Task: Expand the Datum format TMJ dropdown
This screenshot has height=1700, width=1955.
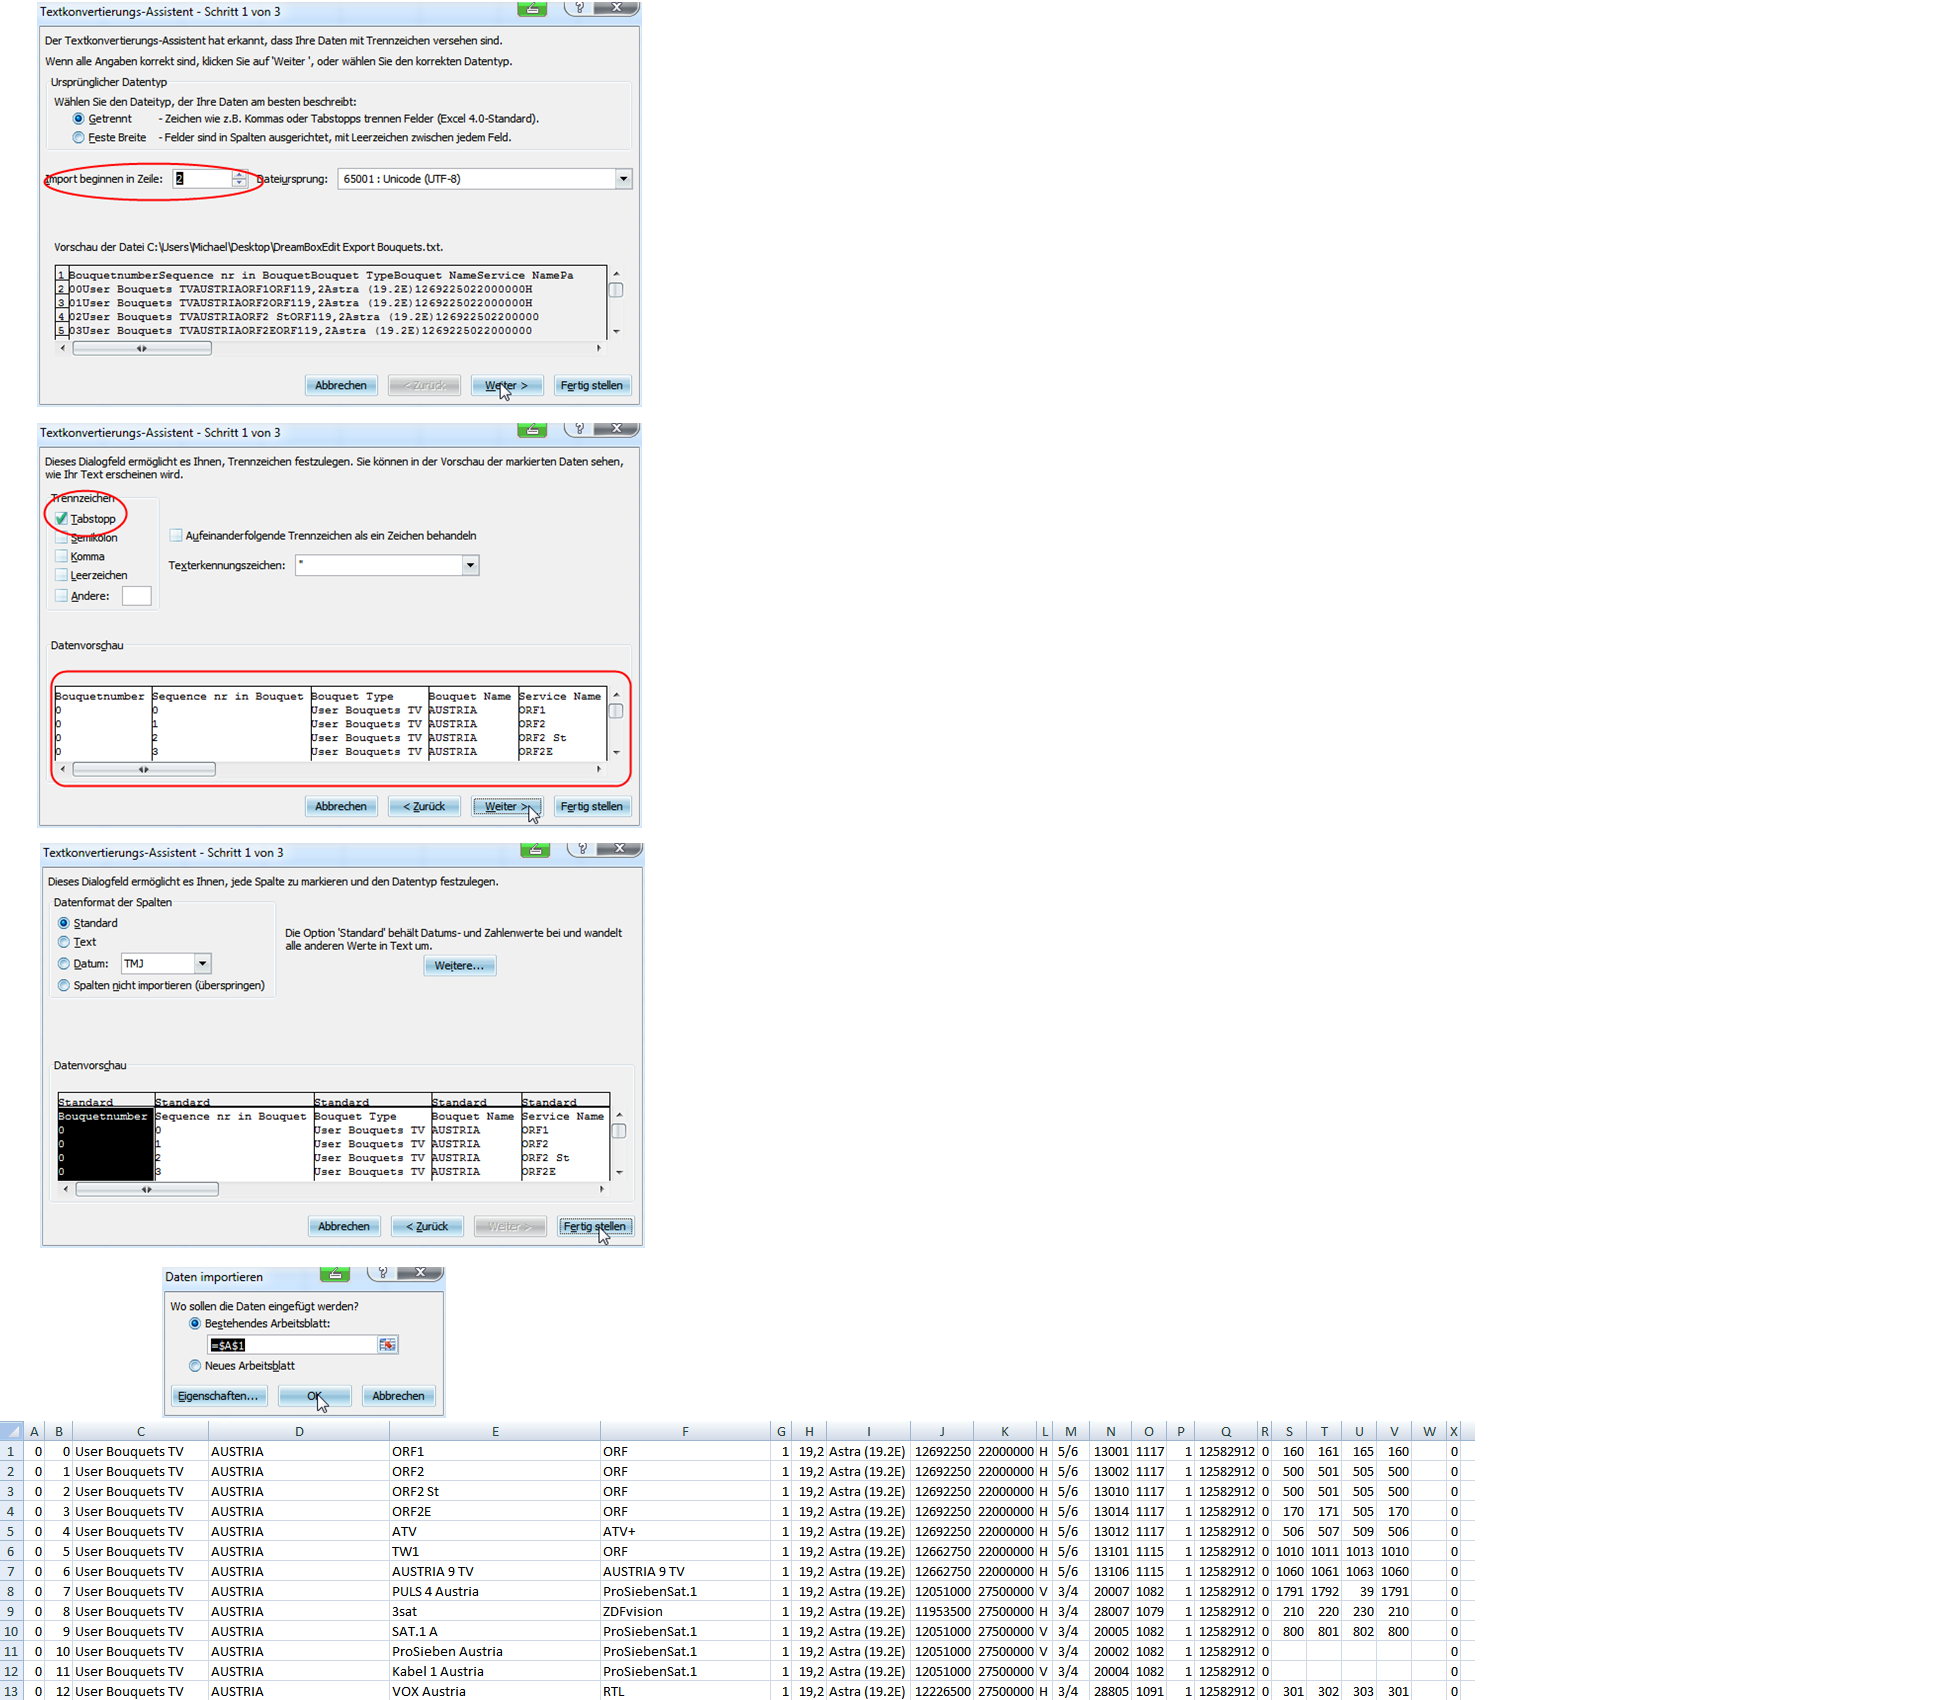Action: 202,964
